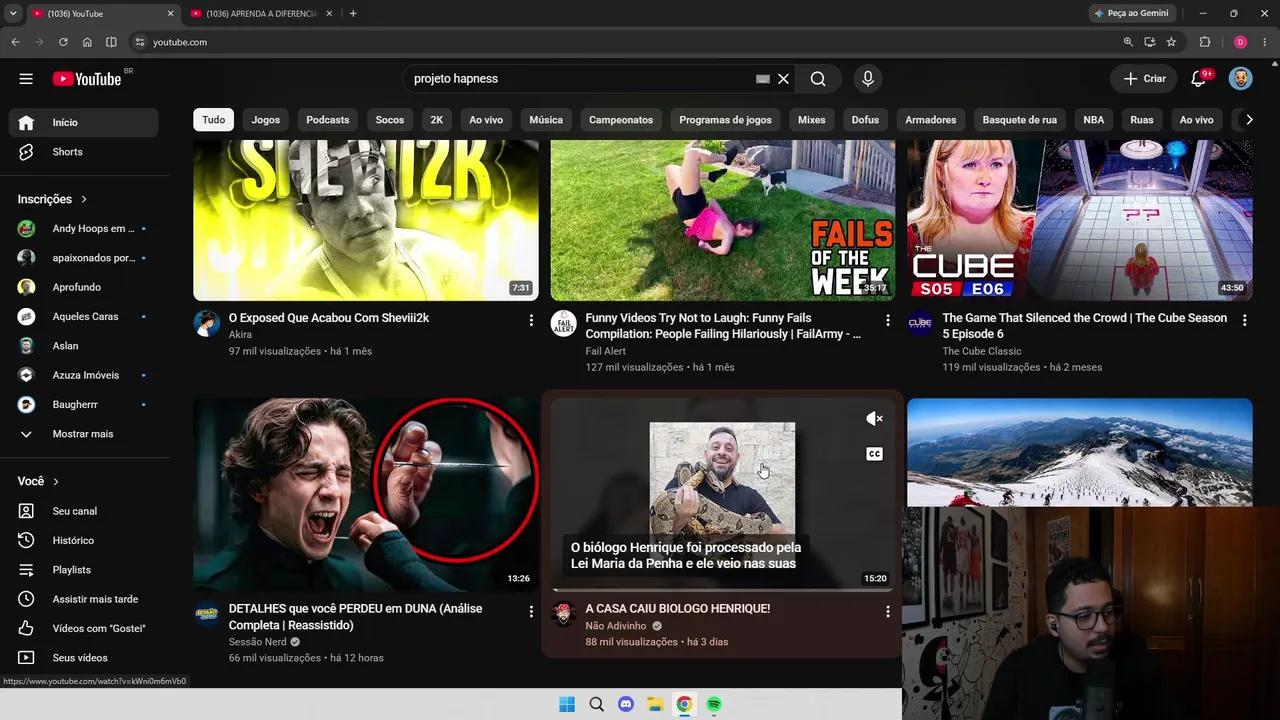
Task: Open Chrome tab search dropdown
Action: (13, 14)
